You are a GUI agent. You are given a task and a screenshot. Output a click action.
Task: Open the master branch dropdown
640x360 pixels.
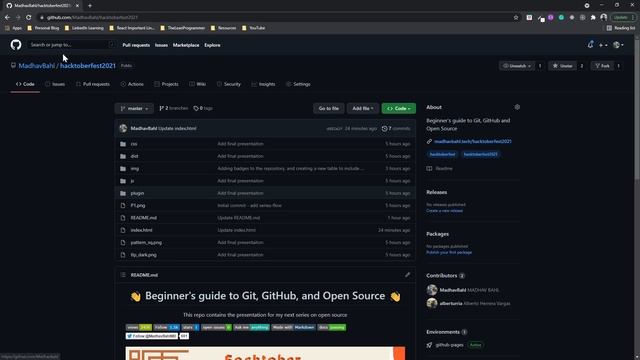coord(134,108)
